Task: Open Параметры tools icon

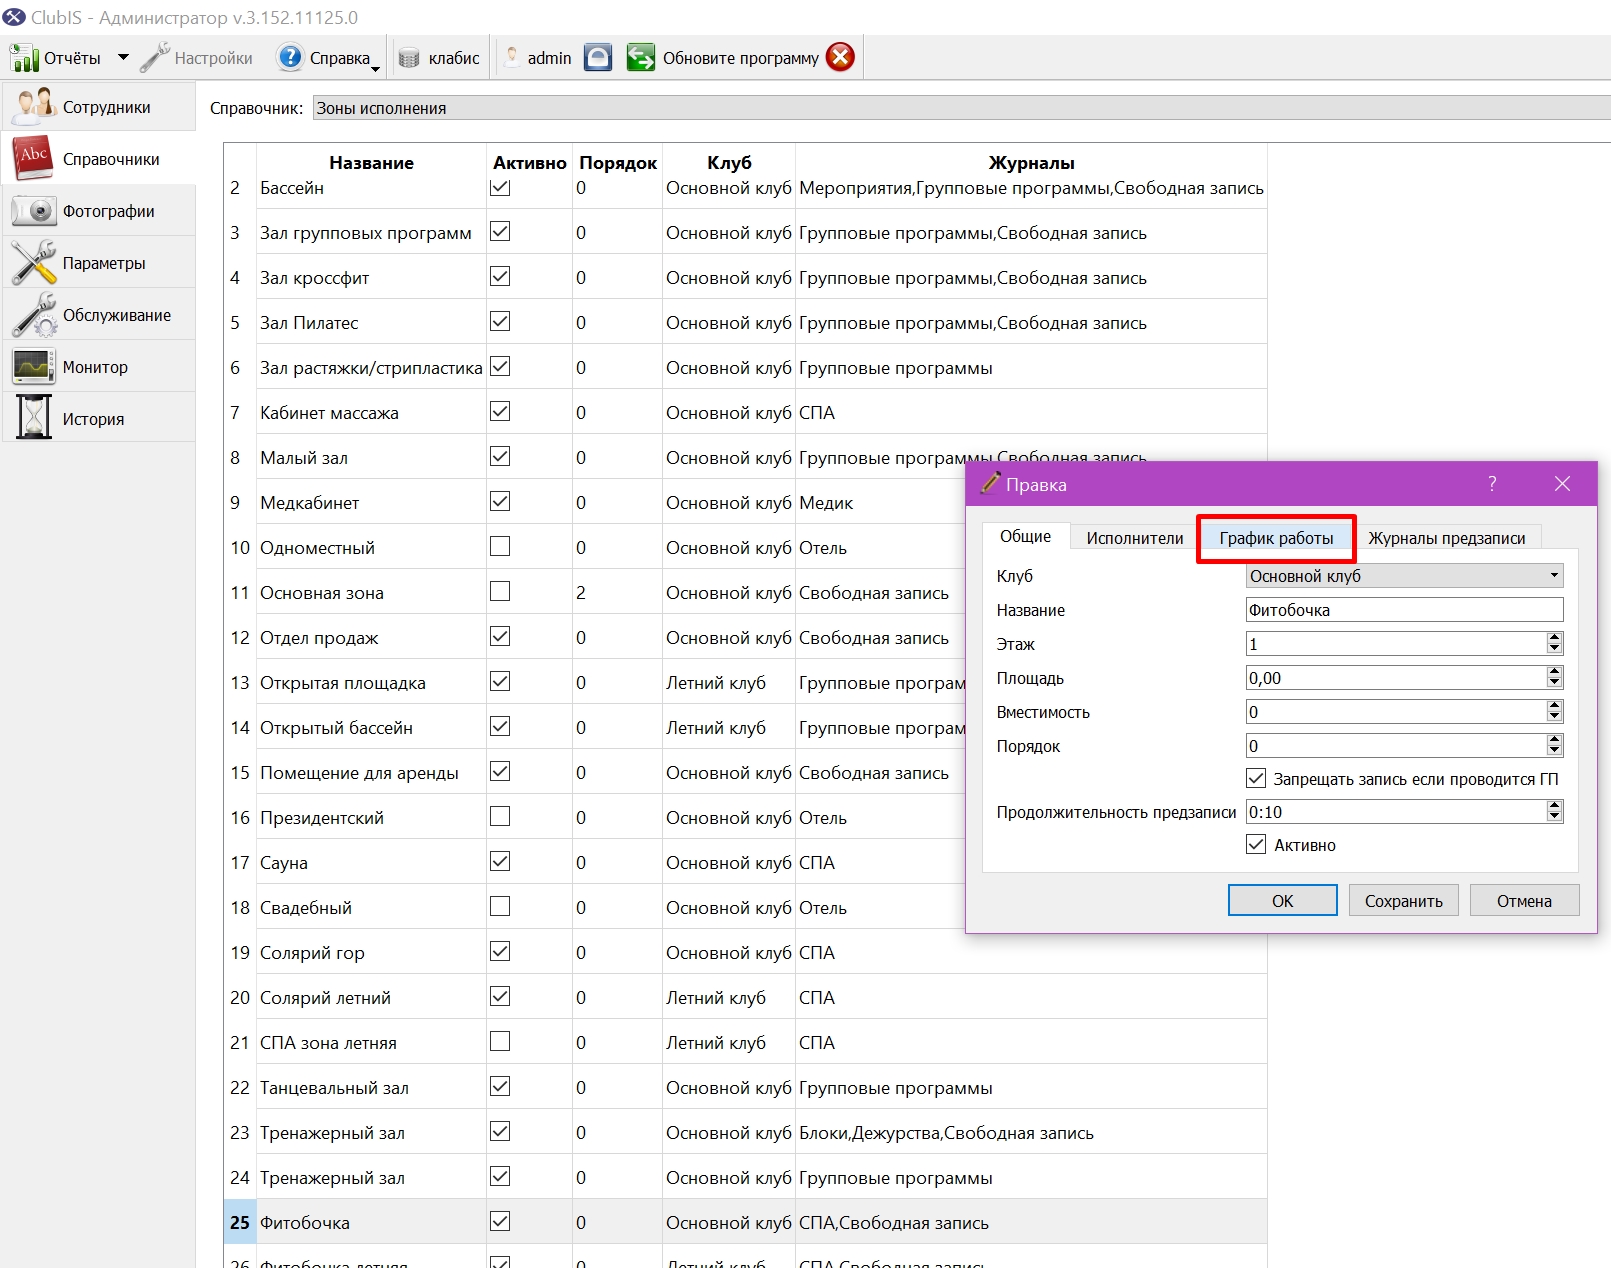Action: (x=33, y=263)
